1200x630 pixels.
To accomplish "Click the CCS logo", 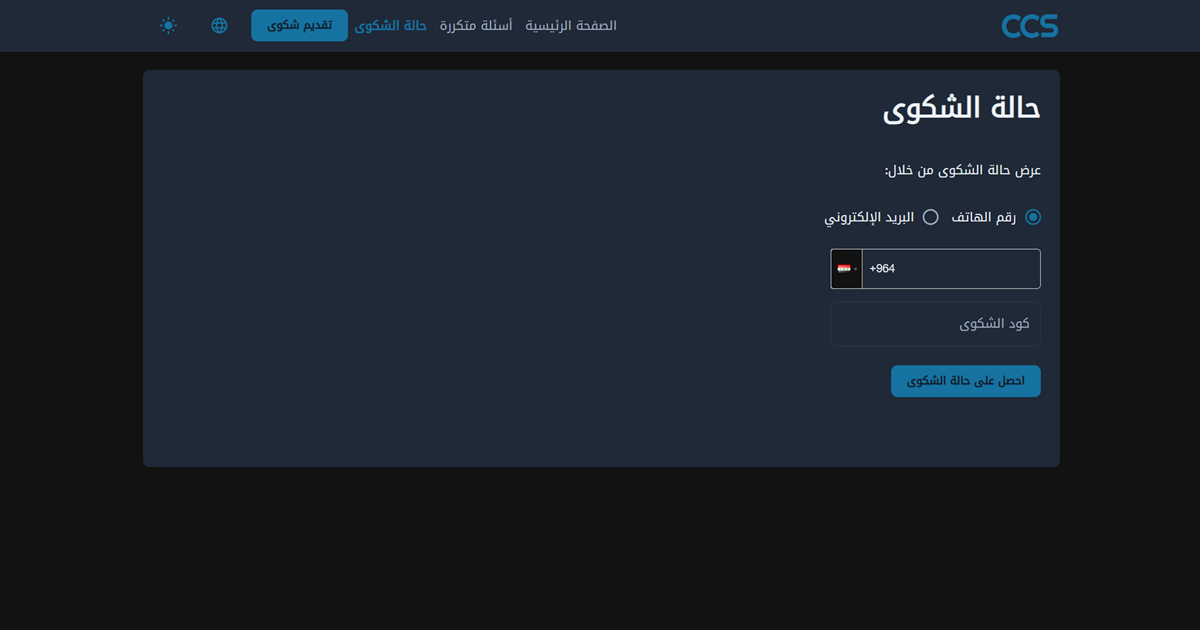I will 1029,26.
